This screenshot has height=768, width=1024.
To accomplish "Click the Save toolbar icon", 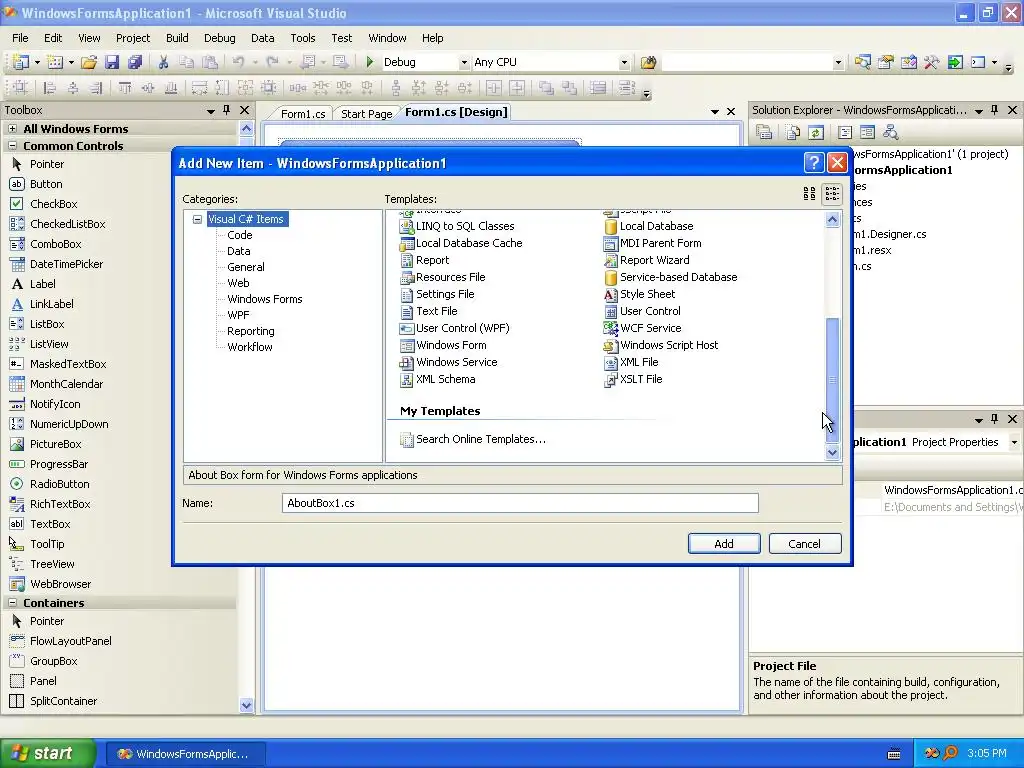I will [x=112, y=63].
